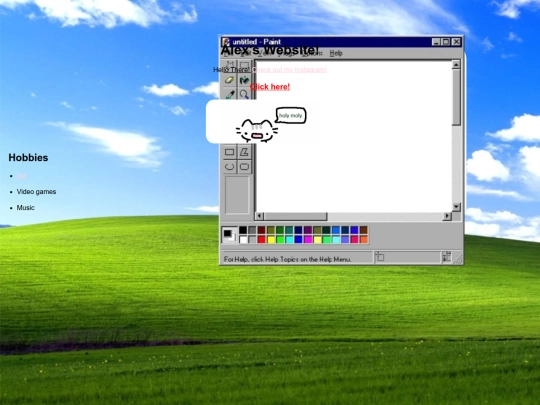Pick the bright yellow palette swatch
Screen dimensions: 540x405
[271, 239]
